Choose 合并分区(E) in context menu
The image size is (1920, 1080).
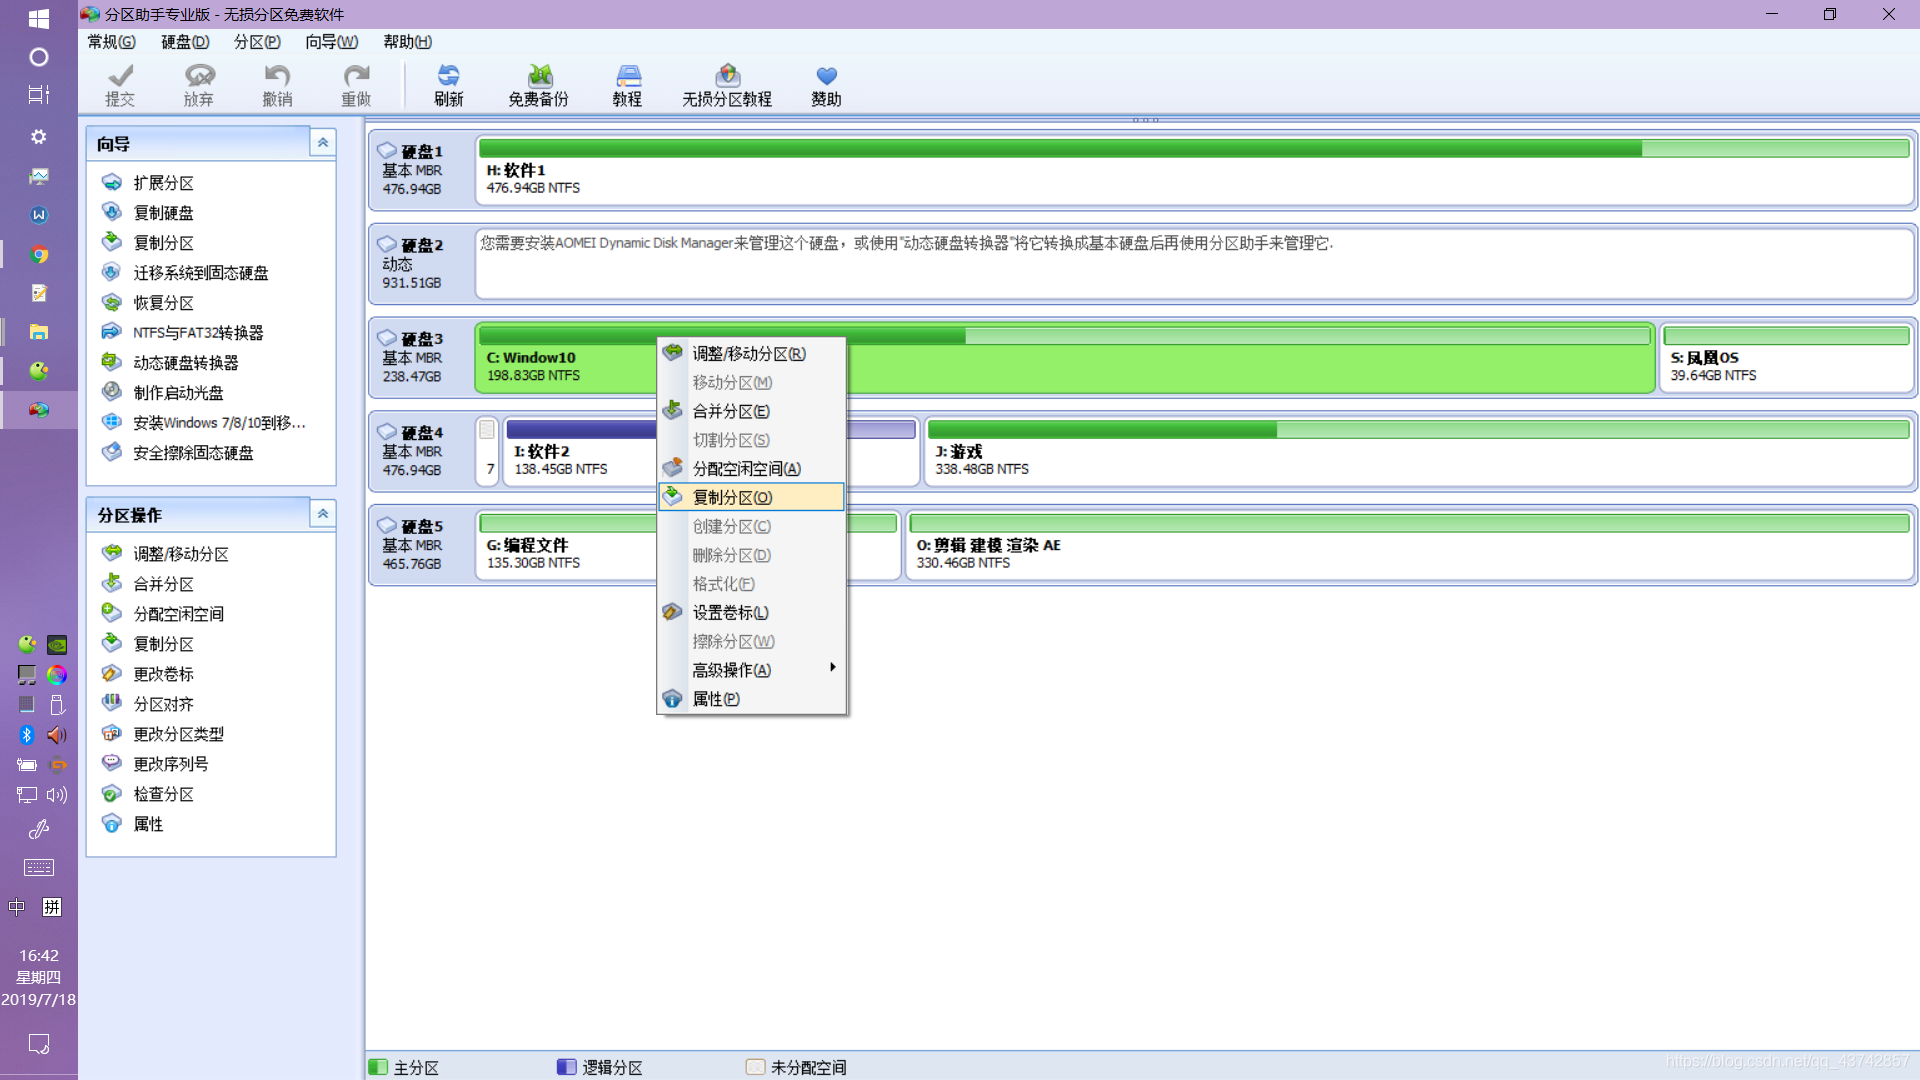coord(751,411)
